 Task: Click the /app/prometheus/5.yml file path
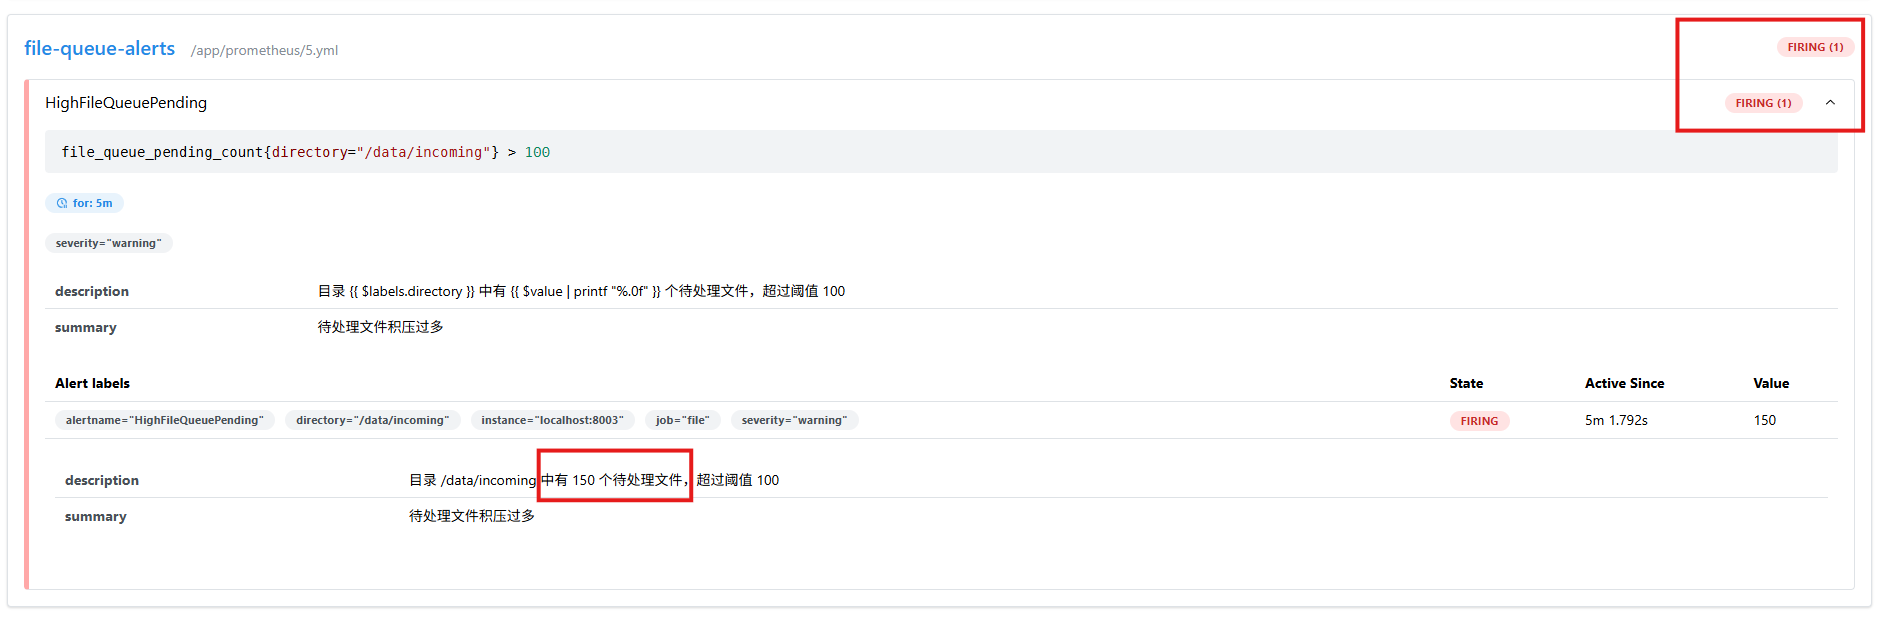pos(264,50)
